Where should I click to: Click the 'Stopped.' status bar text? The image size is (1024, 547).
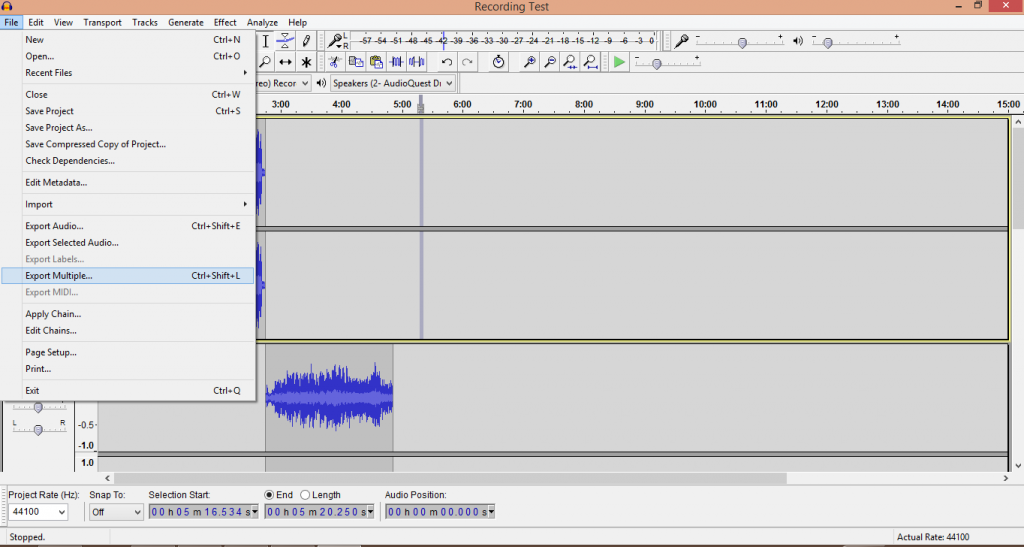(x=27, y=537)
